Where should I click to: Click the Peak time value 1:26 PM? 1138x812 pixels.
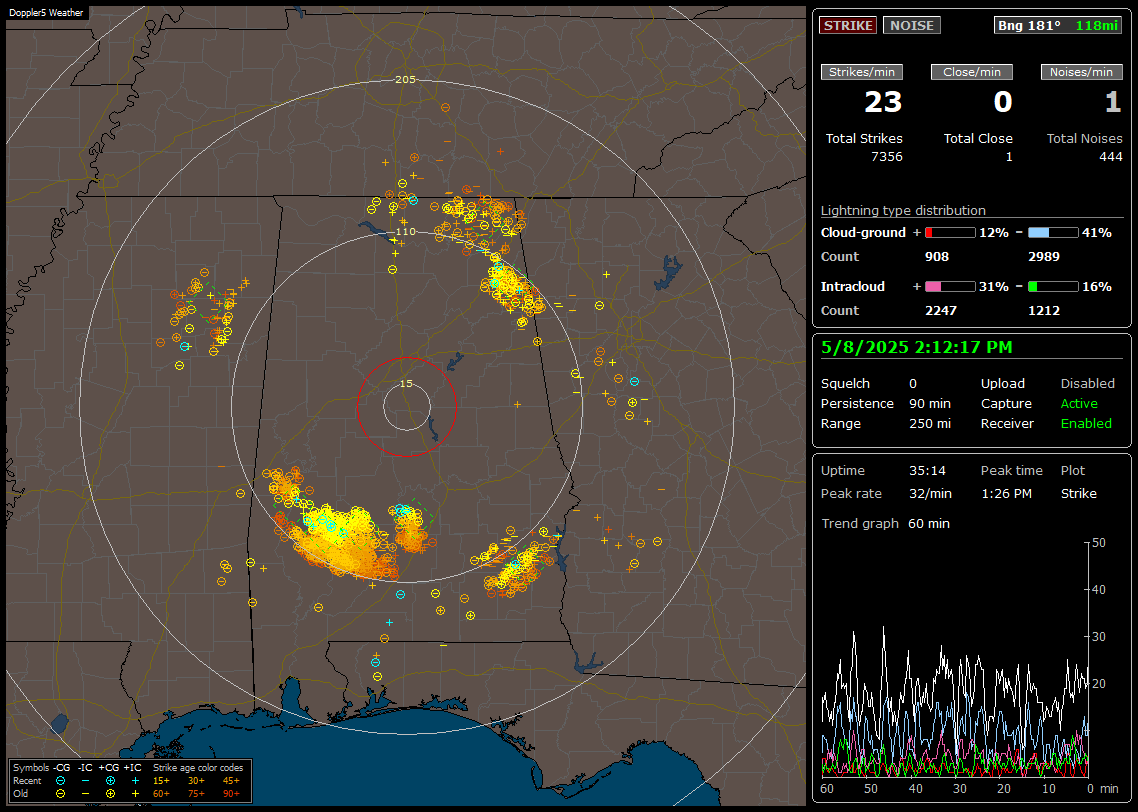(x=1006, y=493)
